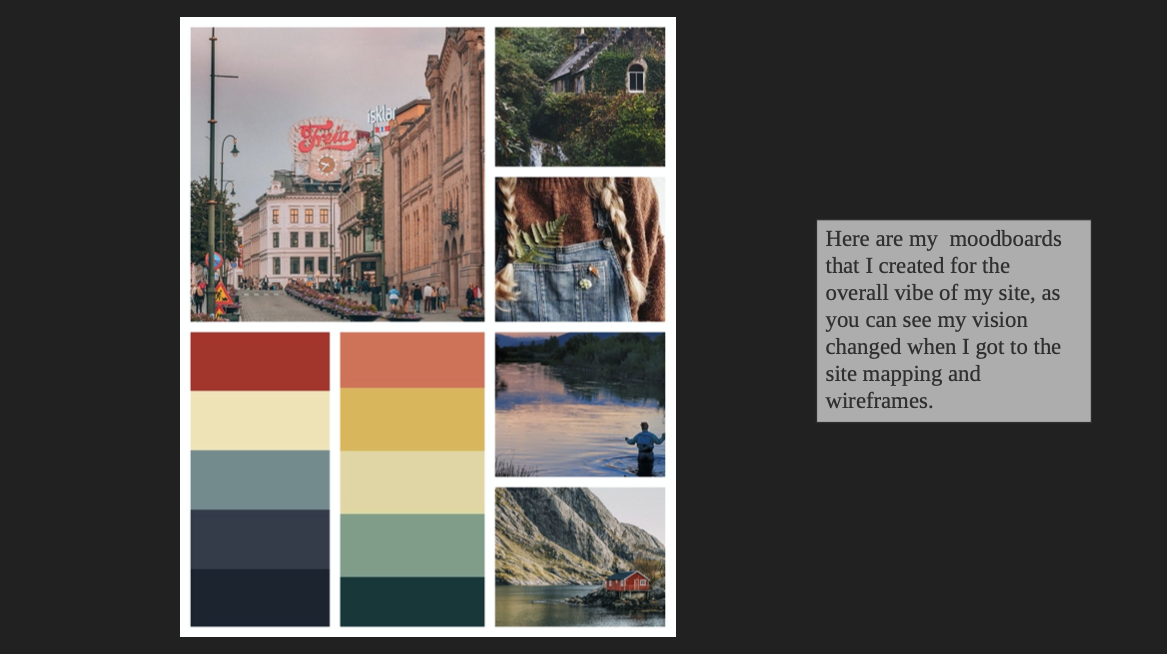This screenshot has width=1167, height=654.
Task: Open the fisherman in river photo
Action: tap(580, 404)
